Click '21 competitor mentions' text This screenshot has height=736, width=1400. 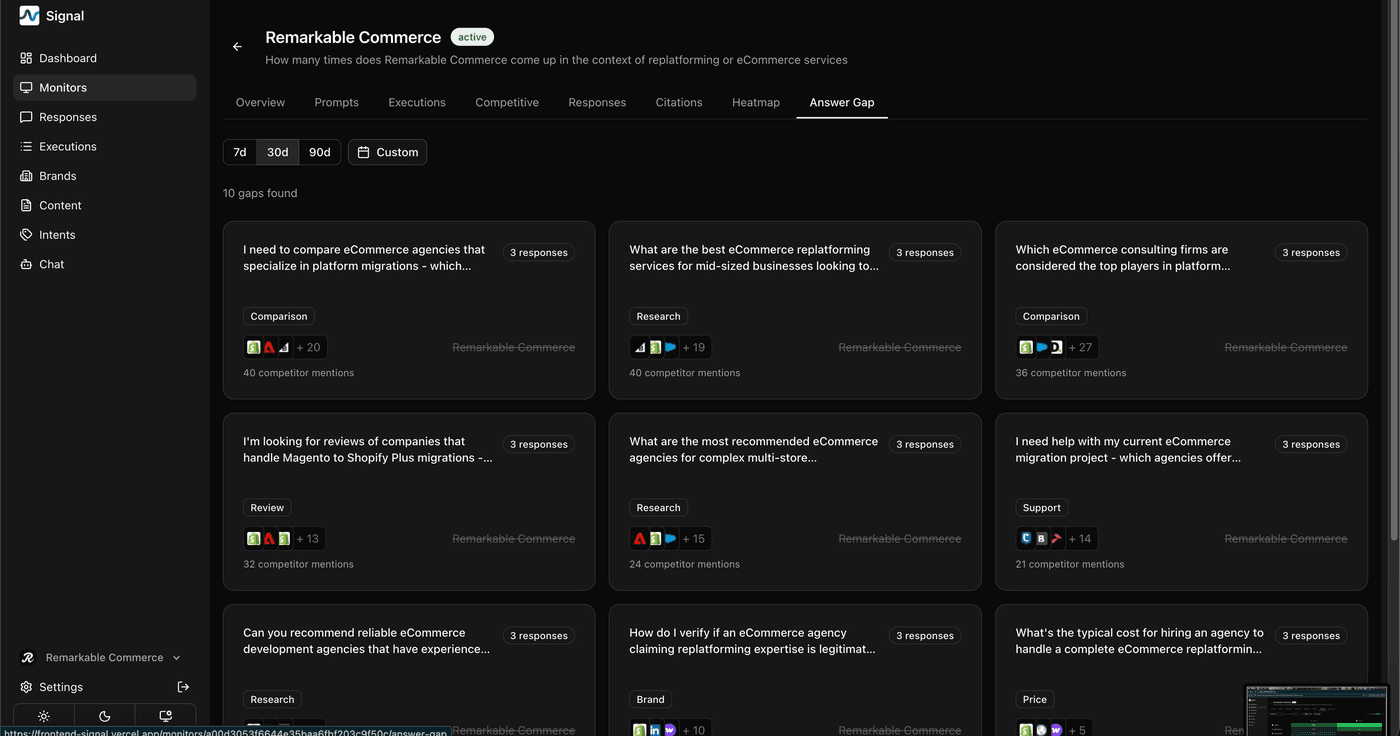1070,564
